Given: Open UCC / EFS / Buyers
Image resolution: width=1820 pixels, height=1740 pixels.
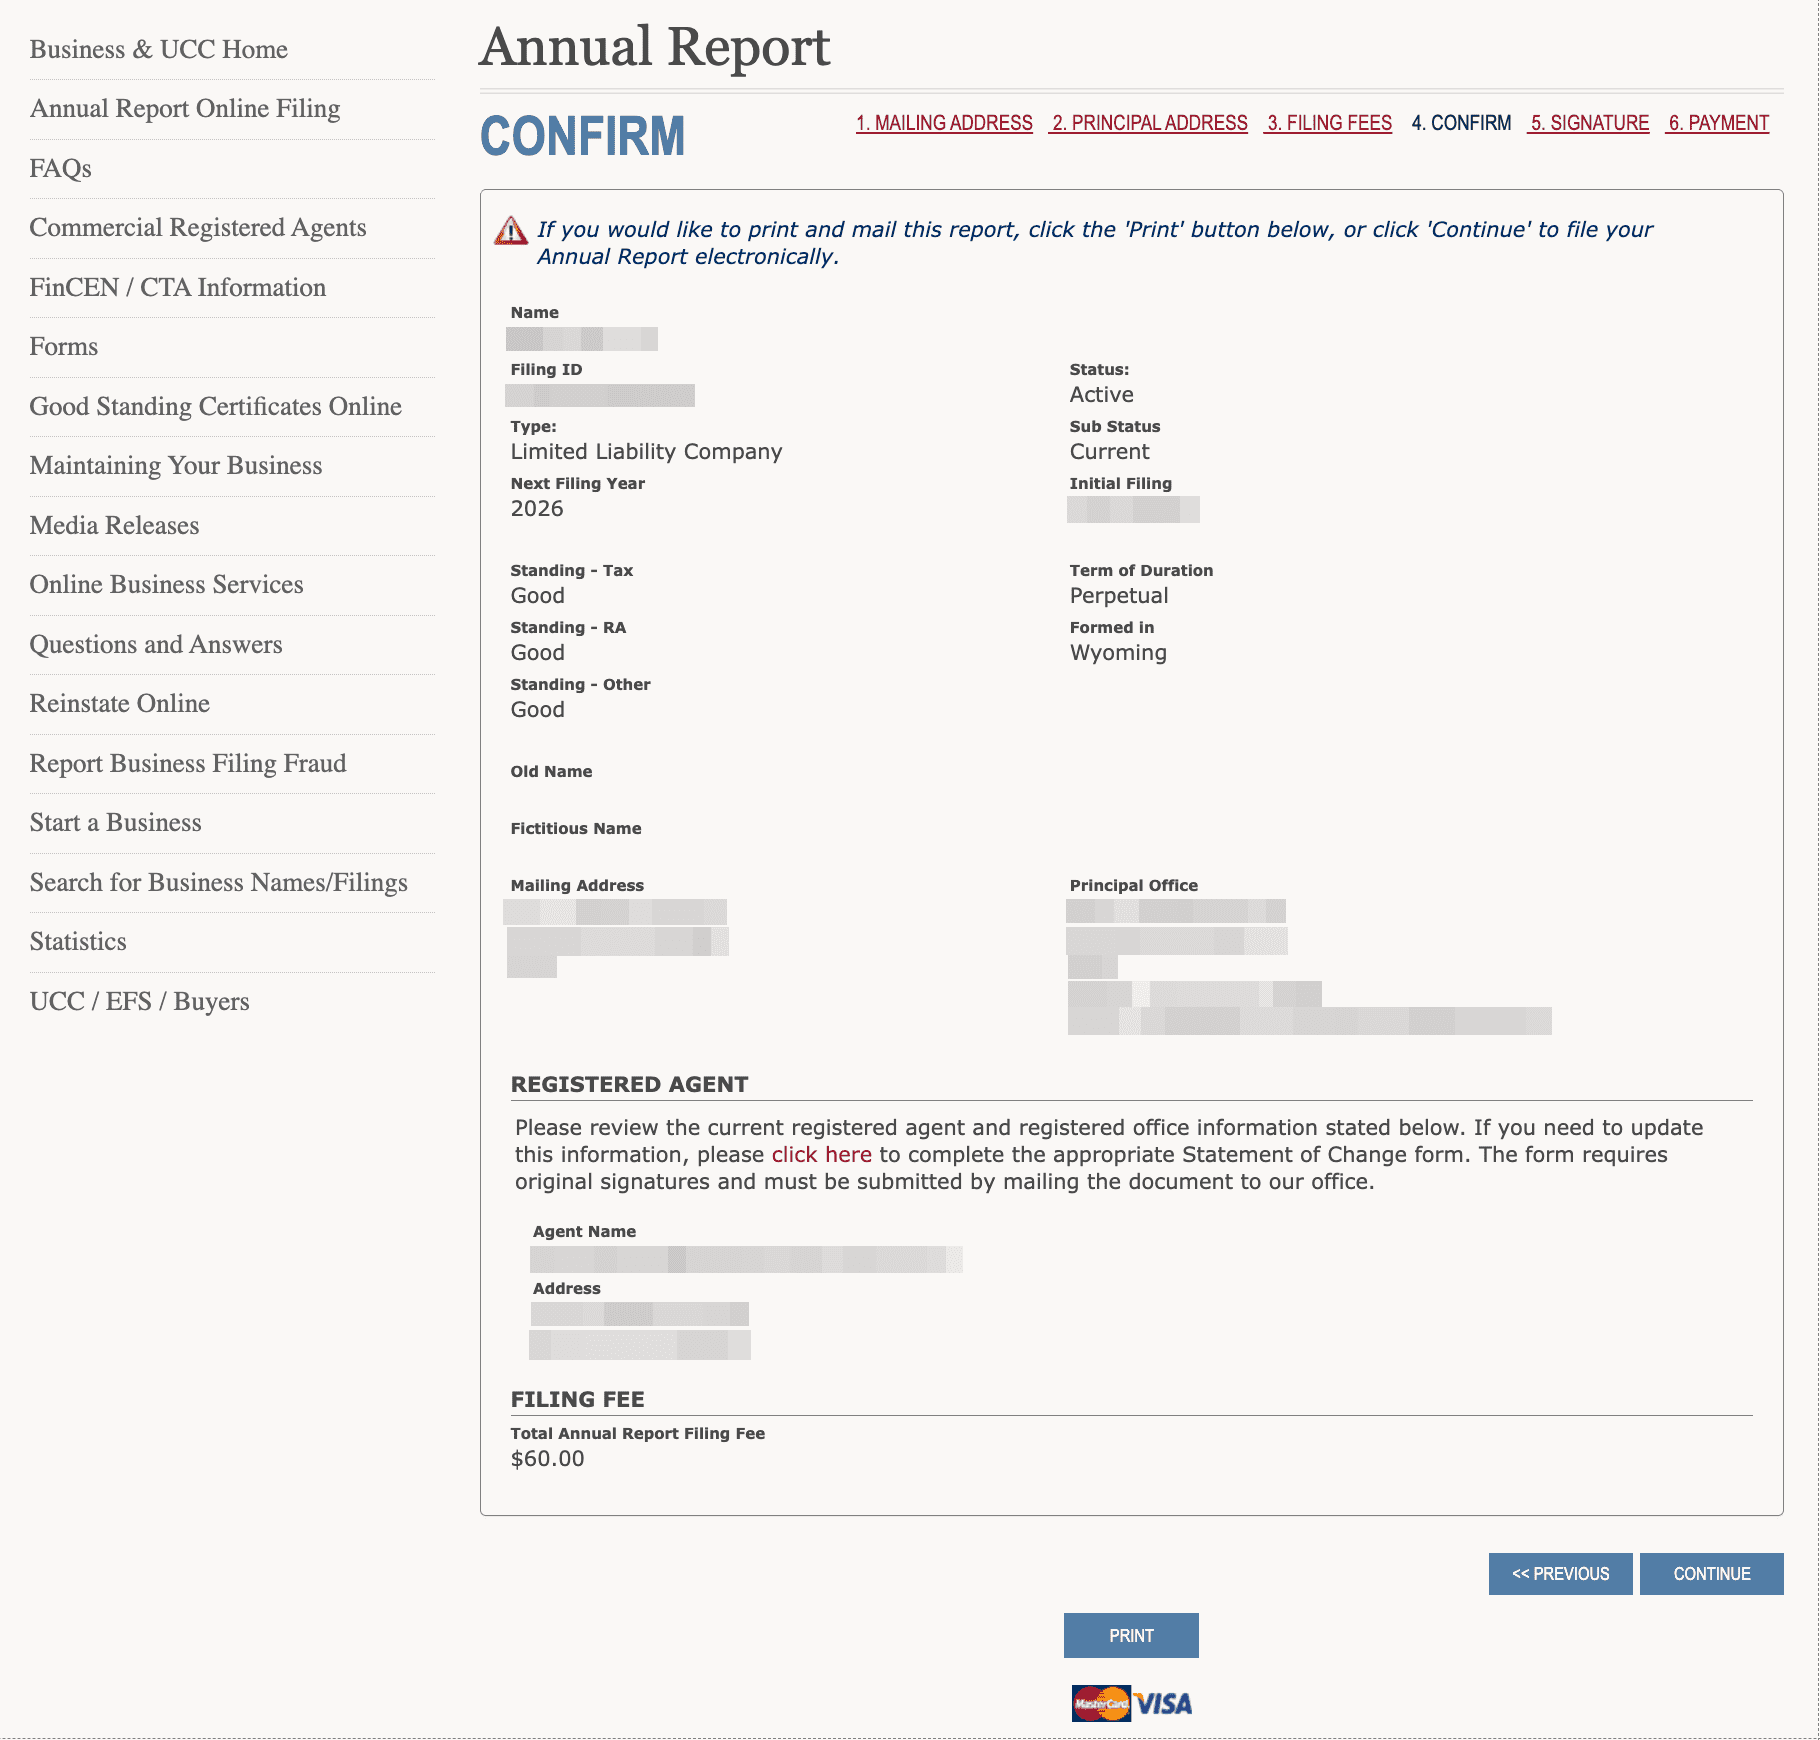Looking at the screenshot, I should (x=140, y=1001).
